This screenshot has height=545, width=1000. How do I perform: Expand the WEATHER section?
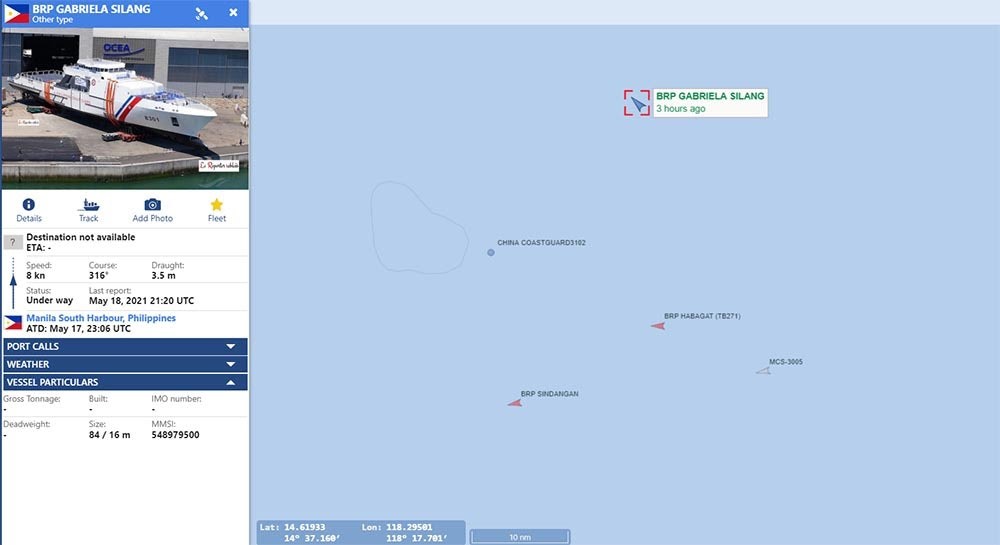click(x=125, y=364)
